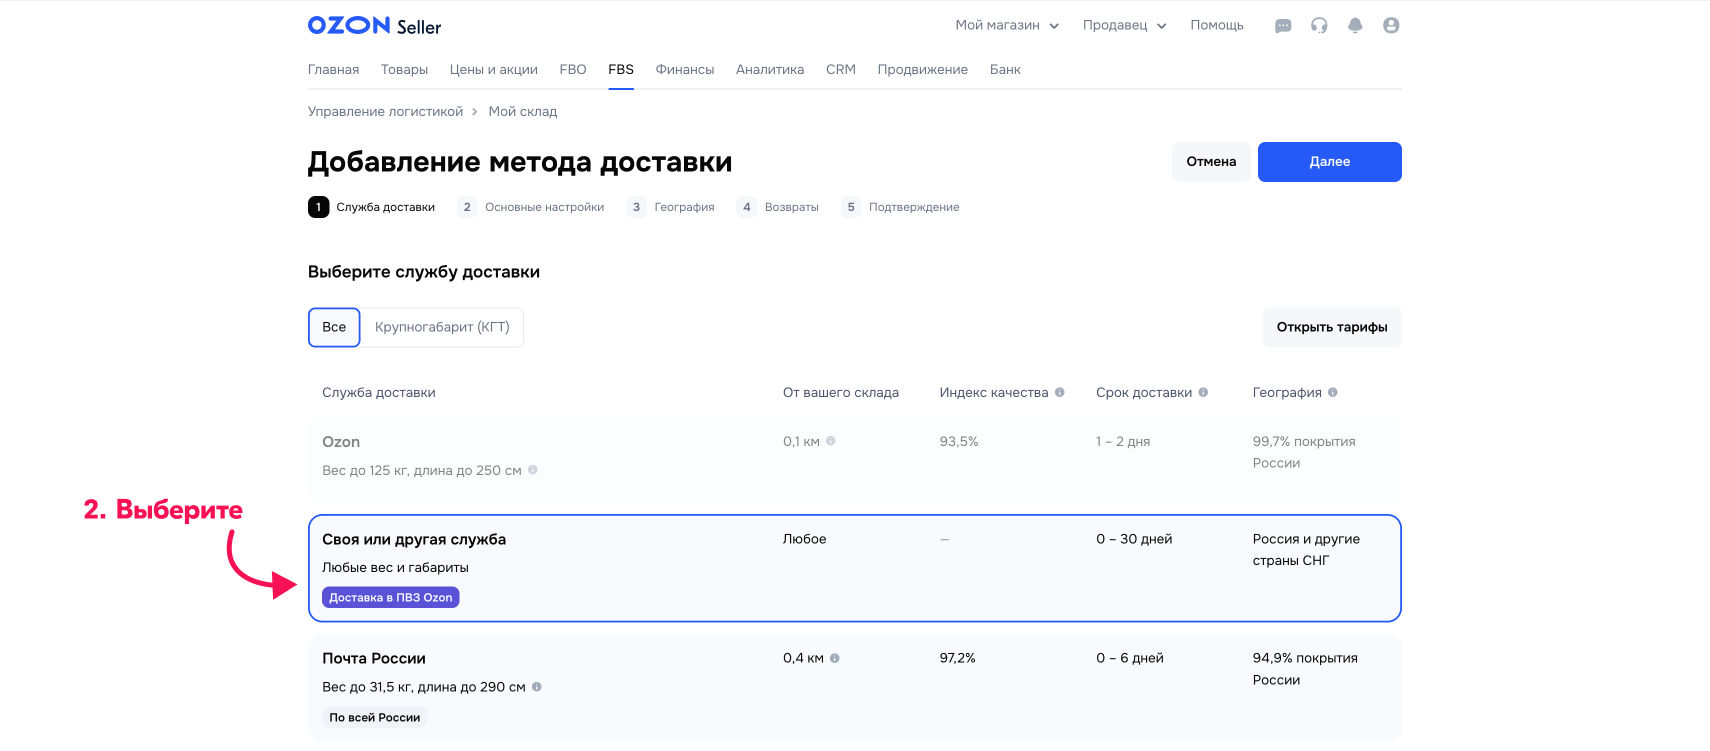Open the chat messages icon

click(1283, 26)
